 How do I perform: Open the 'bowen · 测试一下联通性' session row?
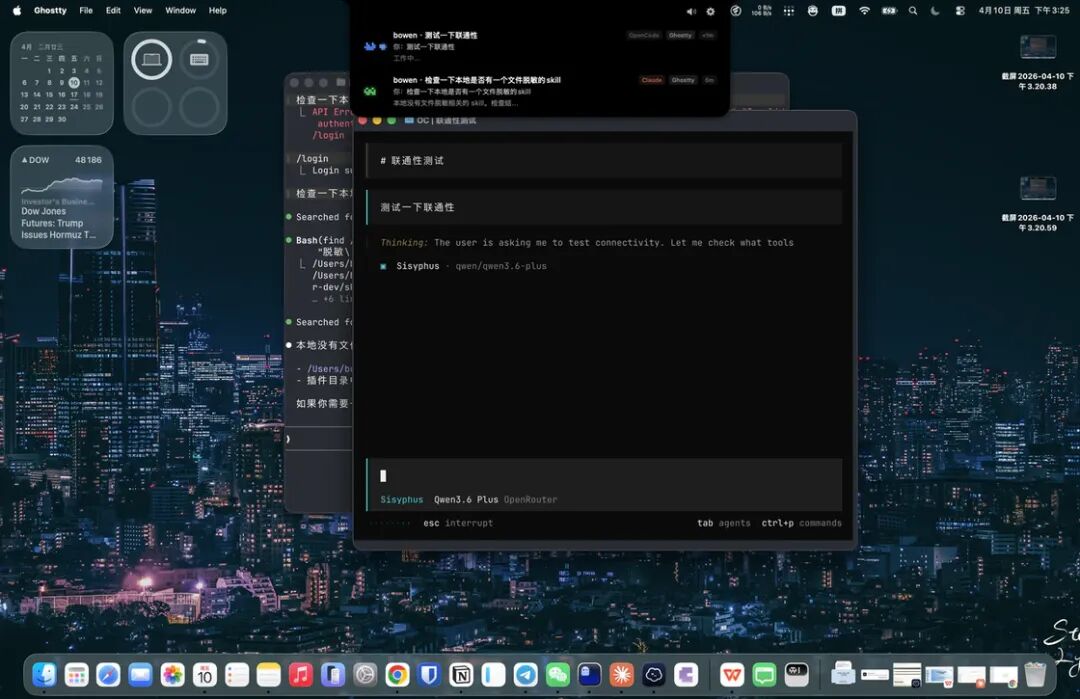point(540,46)
